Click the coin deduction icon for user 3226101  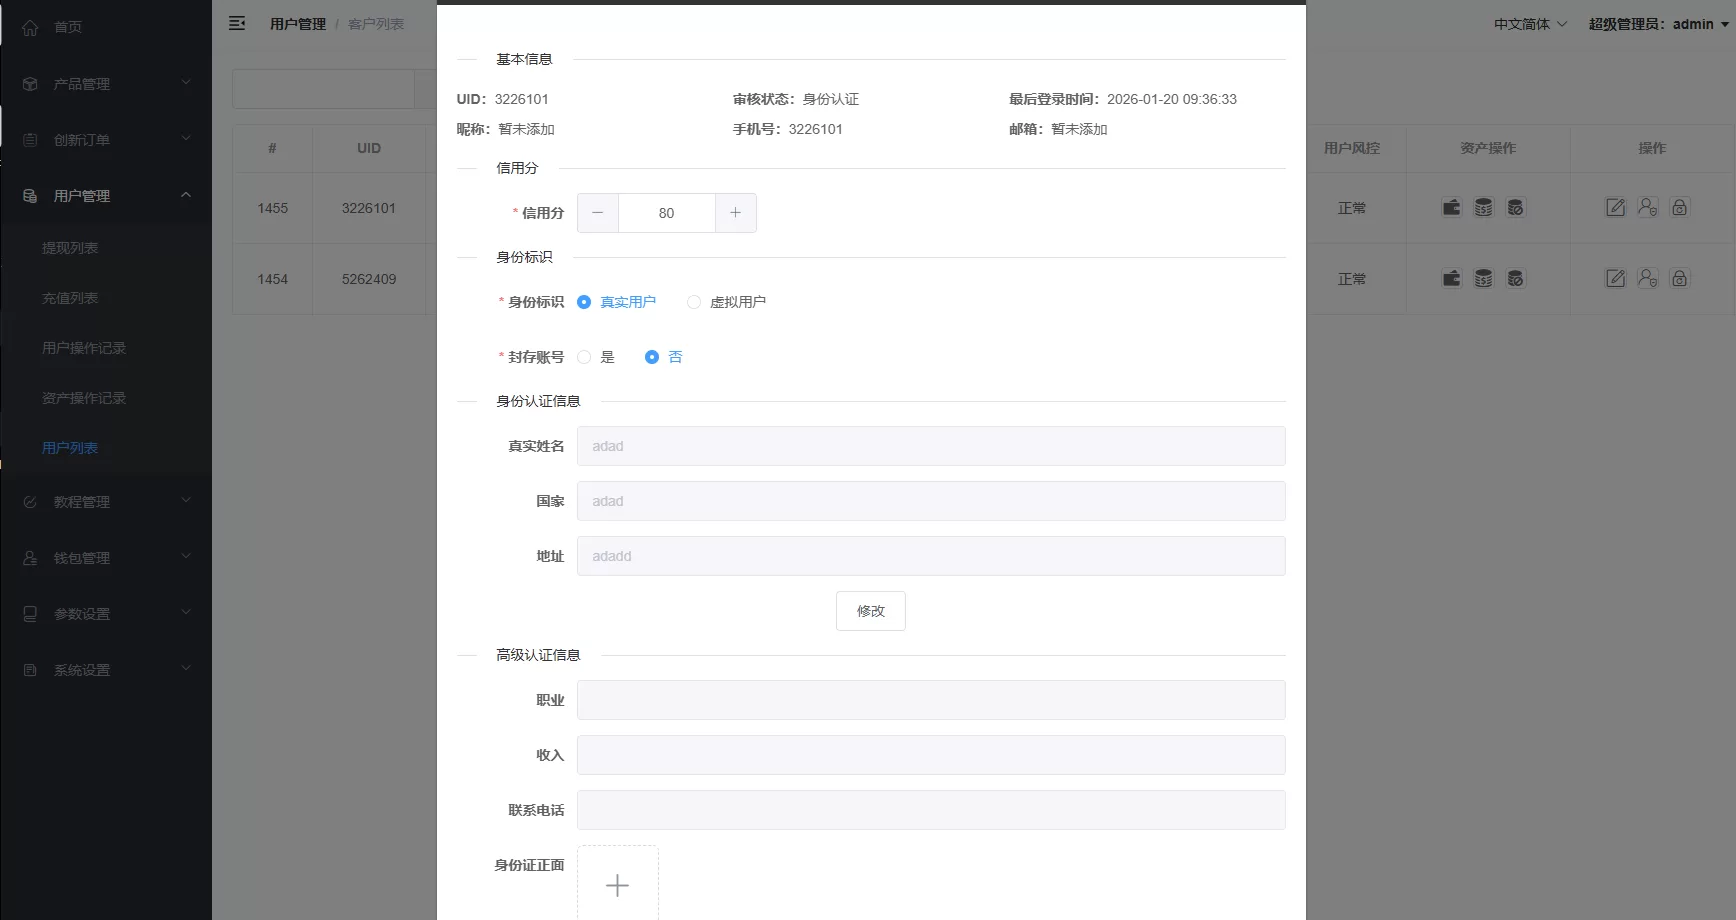1516,207
